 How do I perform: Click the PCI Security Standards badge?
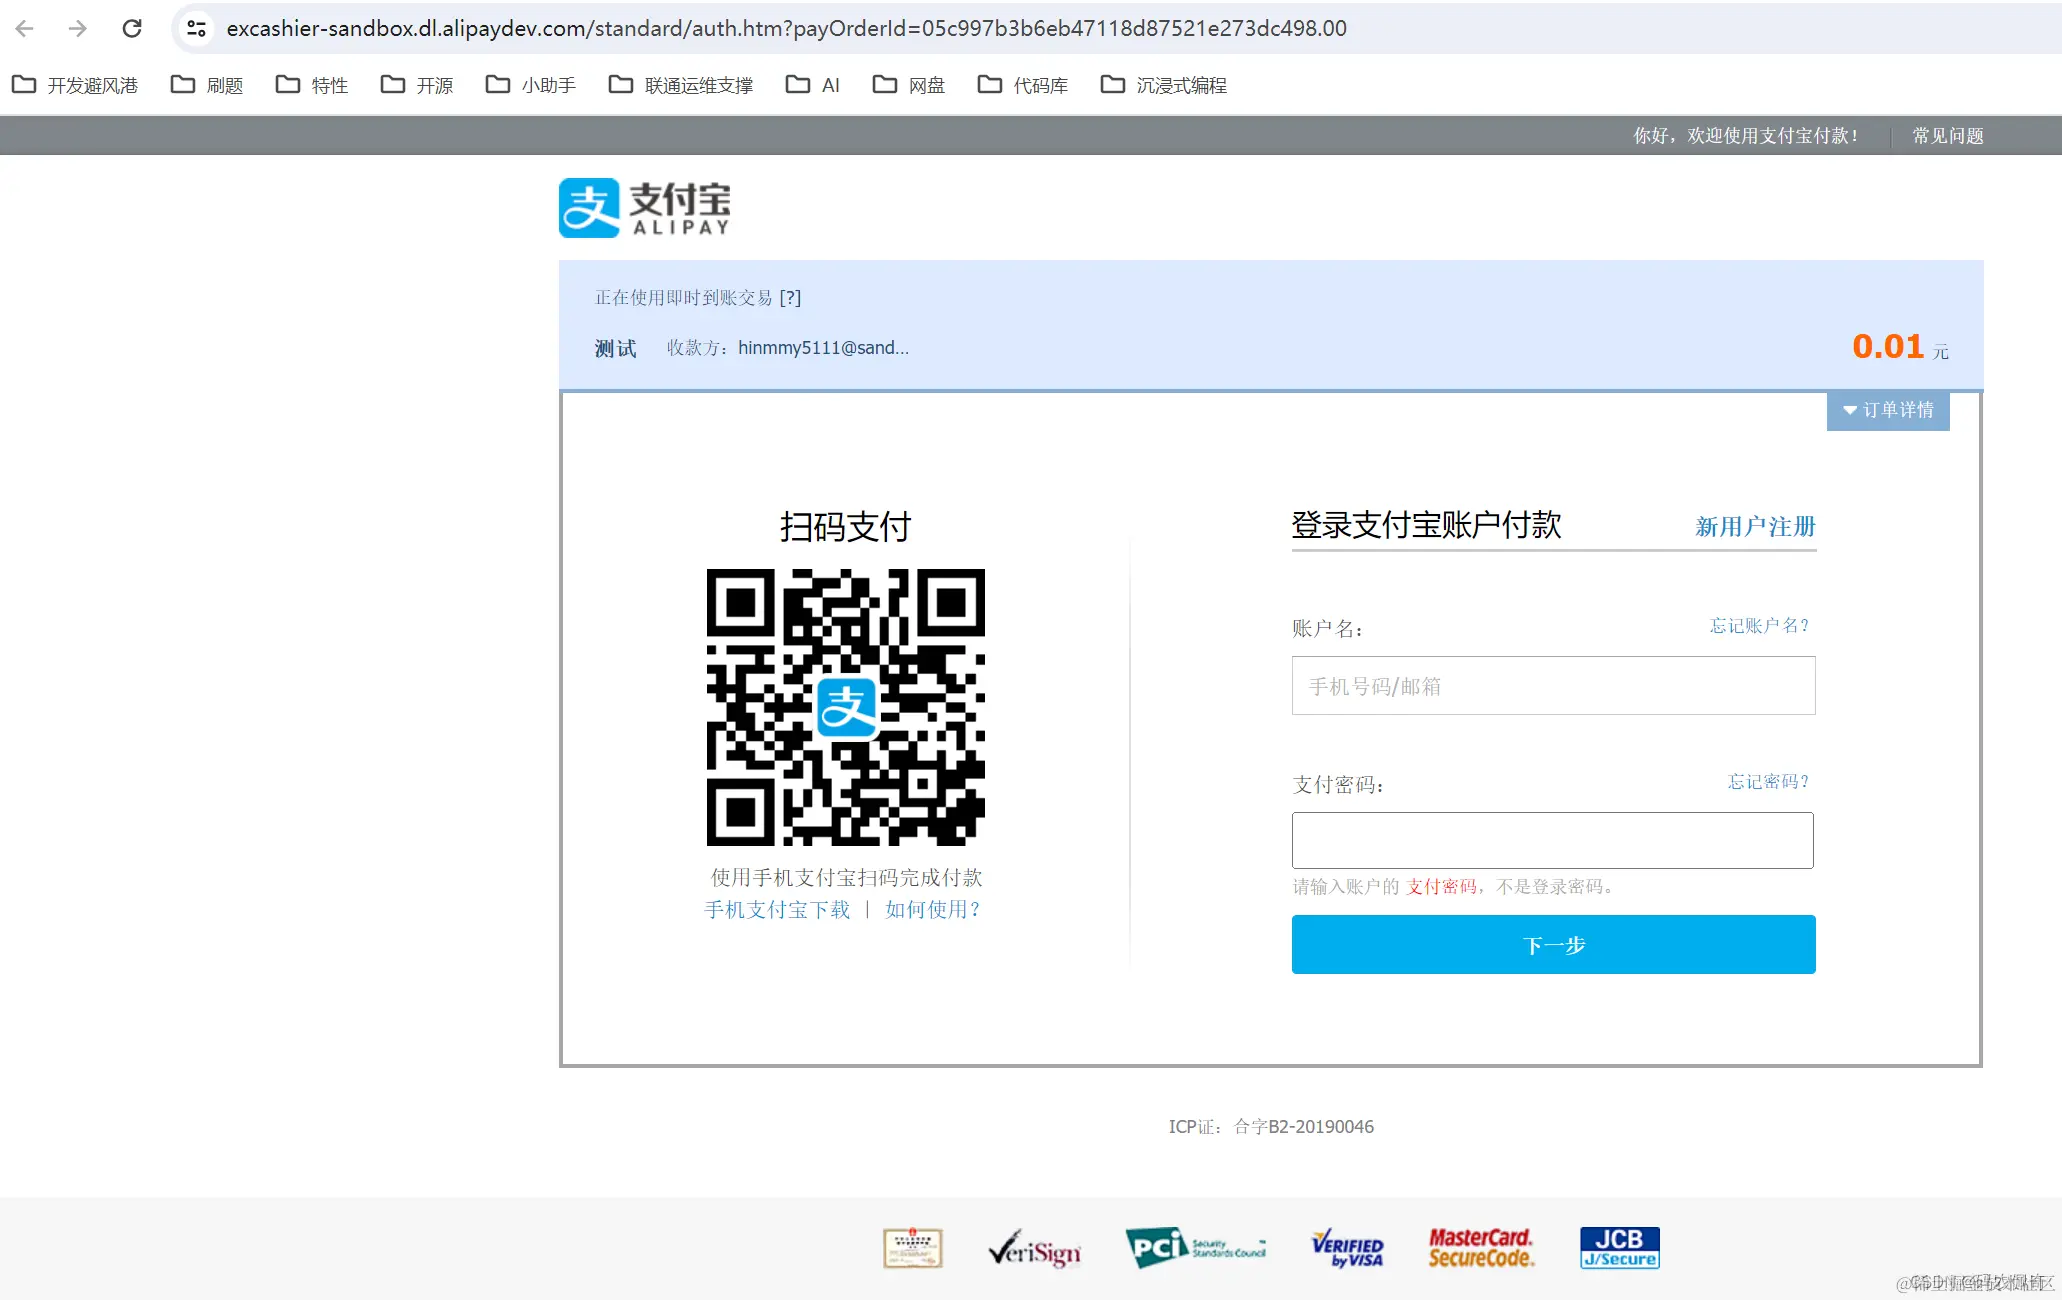tap(1195, 1247)
